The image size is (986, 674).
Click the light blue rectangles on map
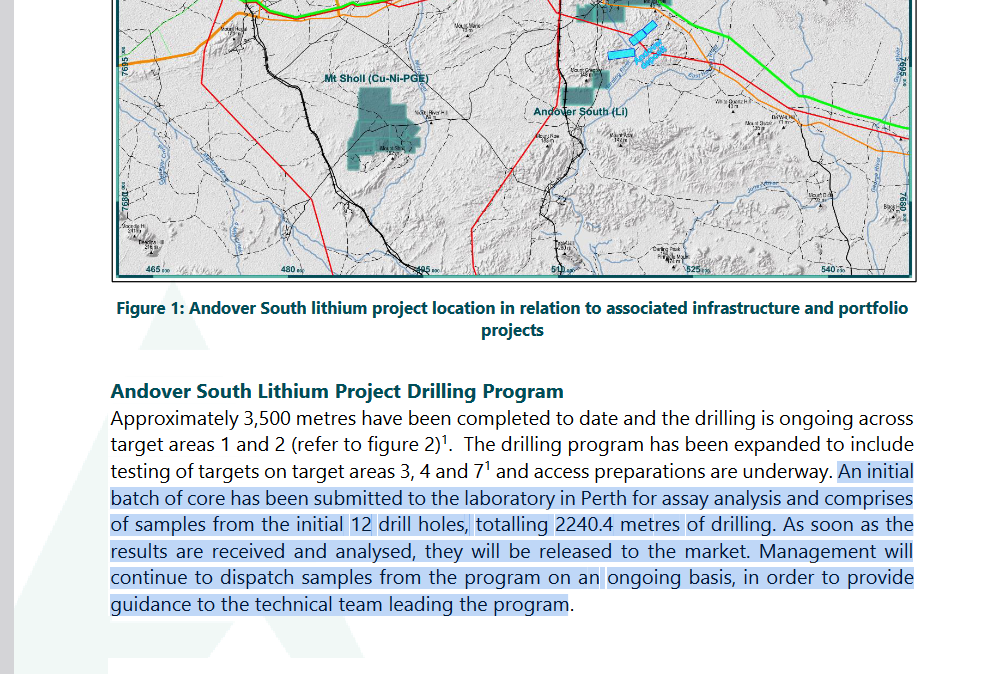pyautogui.click(x=637, y=43)
